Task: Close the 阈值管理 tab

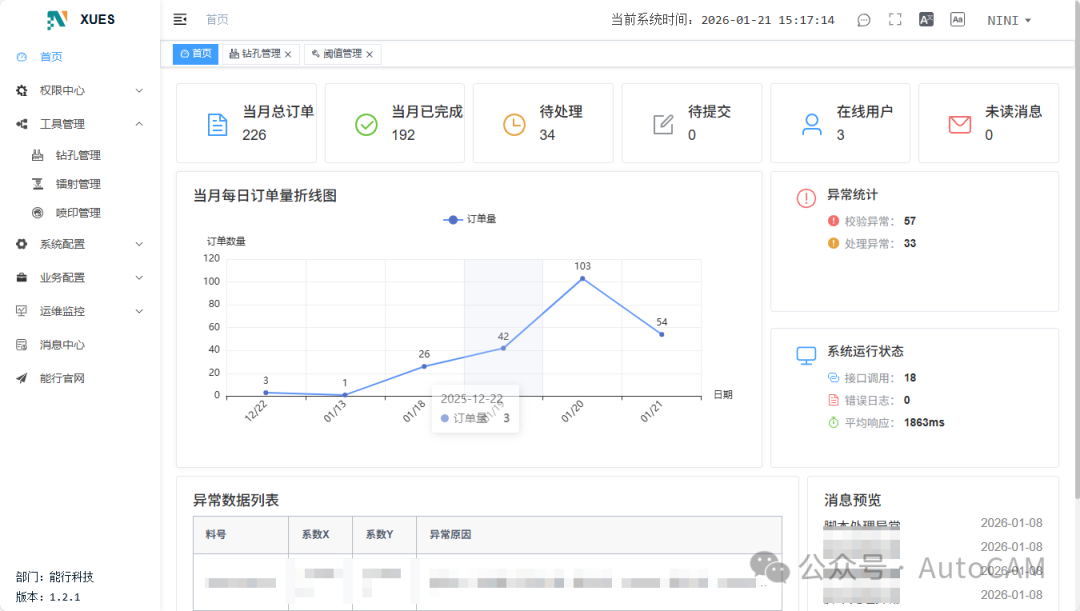Action: (x=369, y=54)
